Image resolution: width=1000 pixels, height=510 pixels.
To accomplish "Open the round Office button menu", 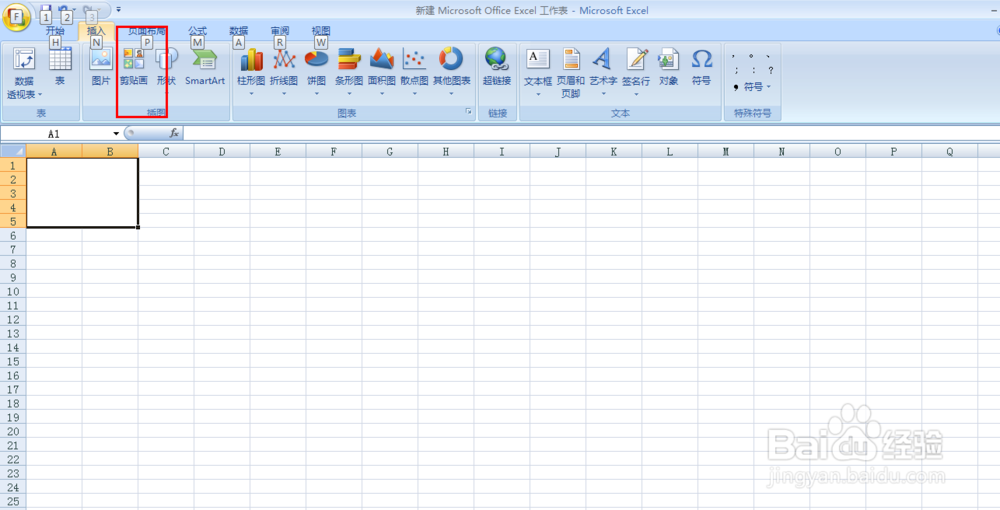I will click(x=16, y=17).
